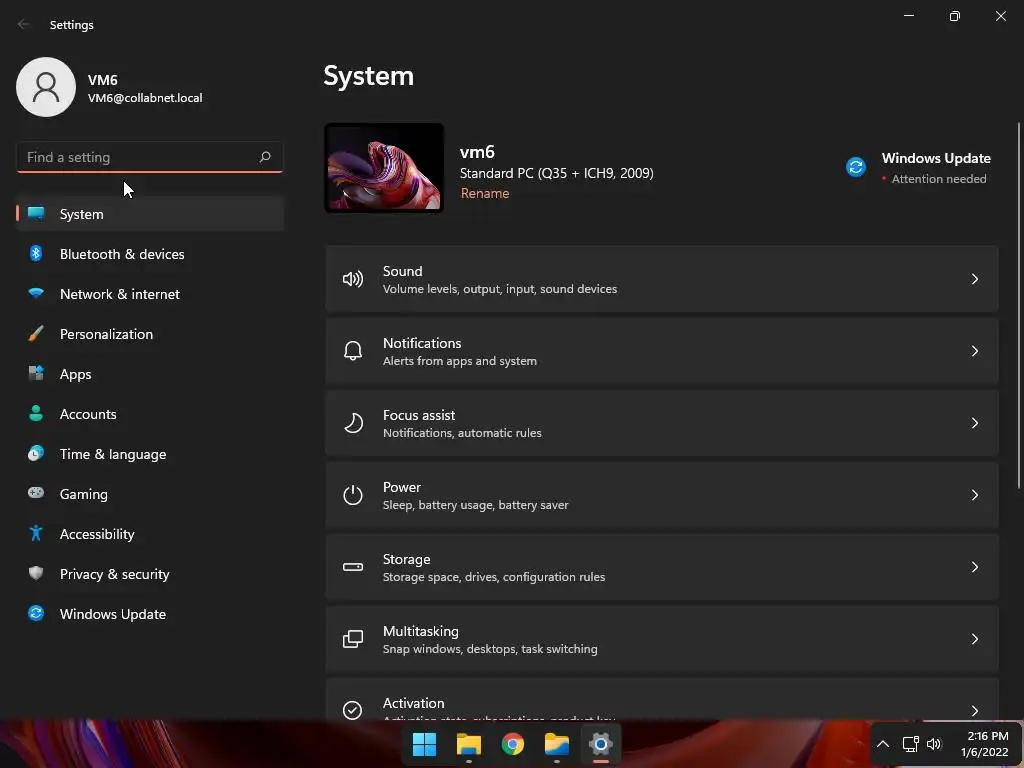Expand the Multitasking settings chevron
Screen dimensions: 1024x768
click(x=974, y=638)
